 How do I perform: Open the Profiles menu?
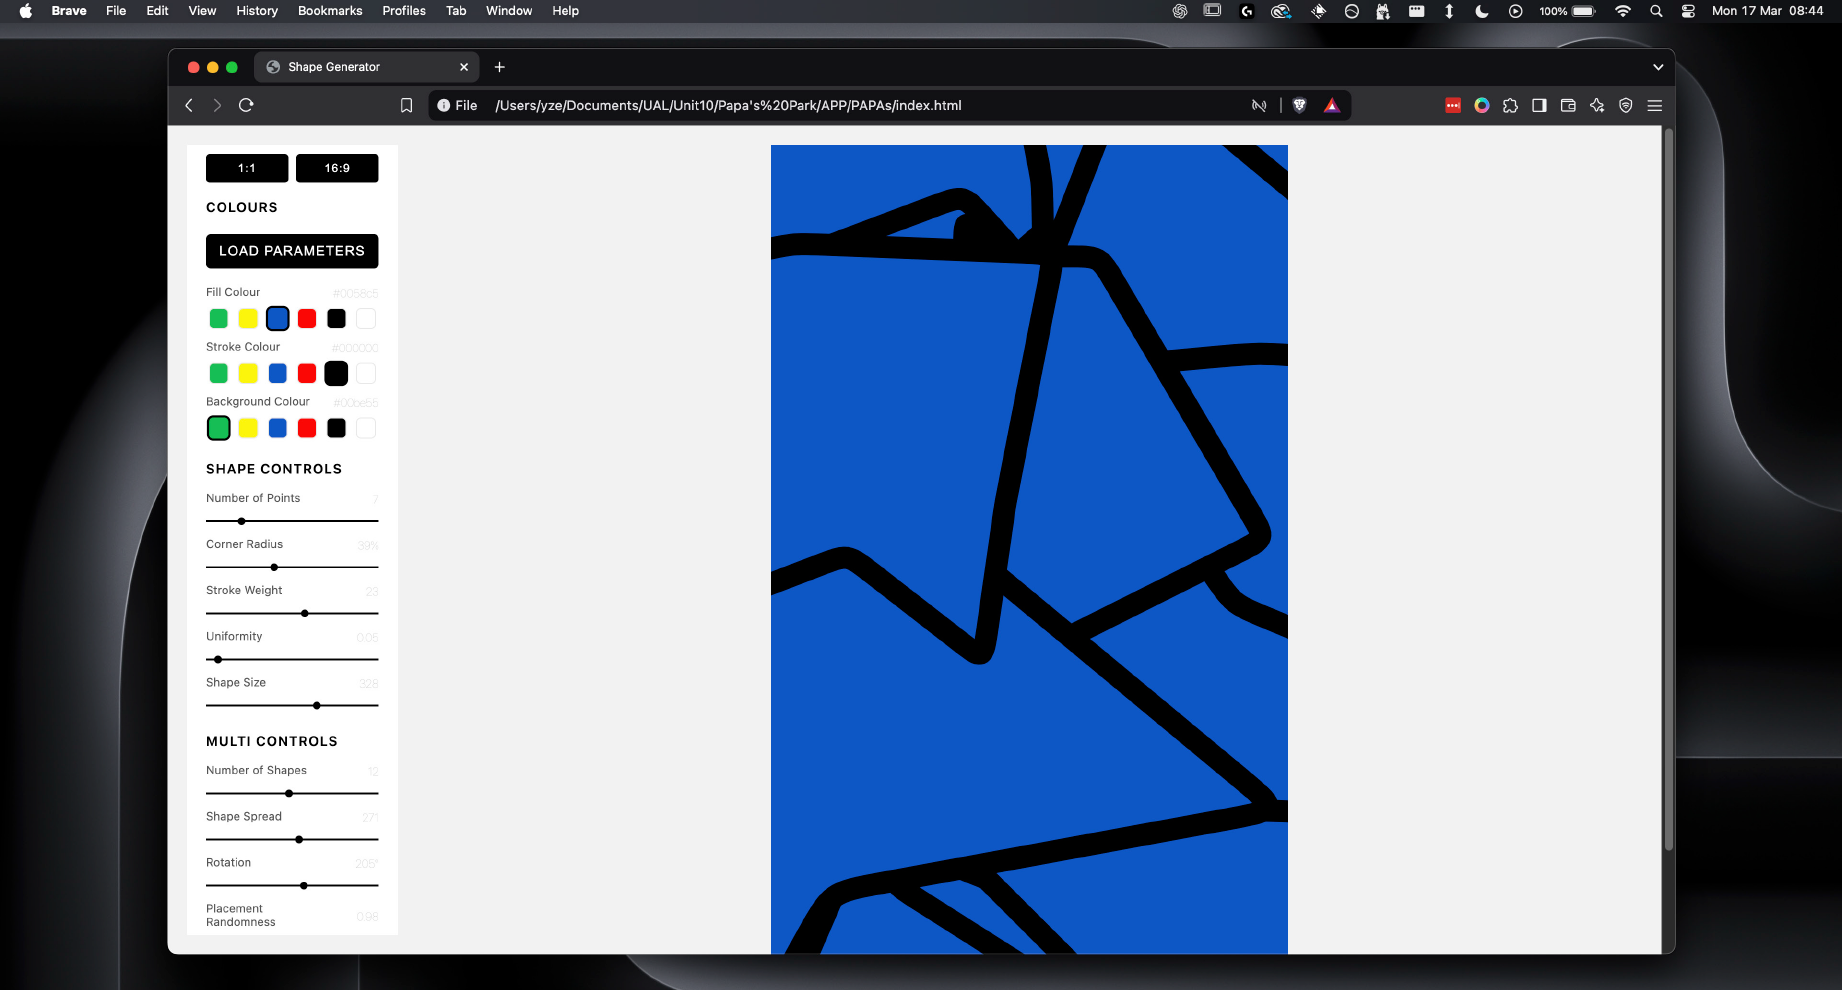tap(404, 11)
